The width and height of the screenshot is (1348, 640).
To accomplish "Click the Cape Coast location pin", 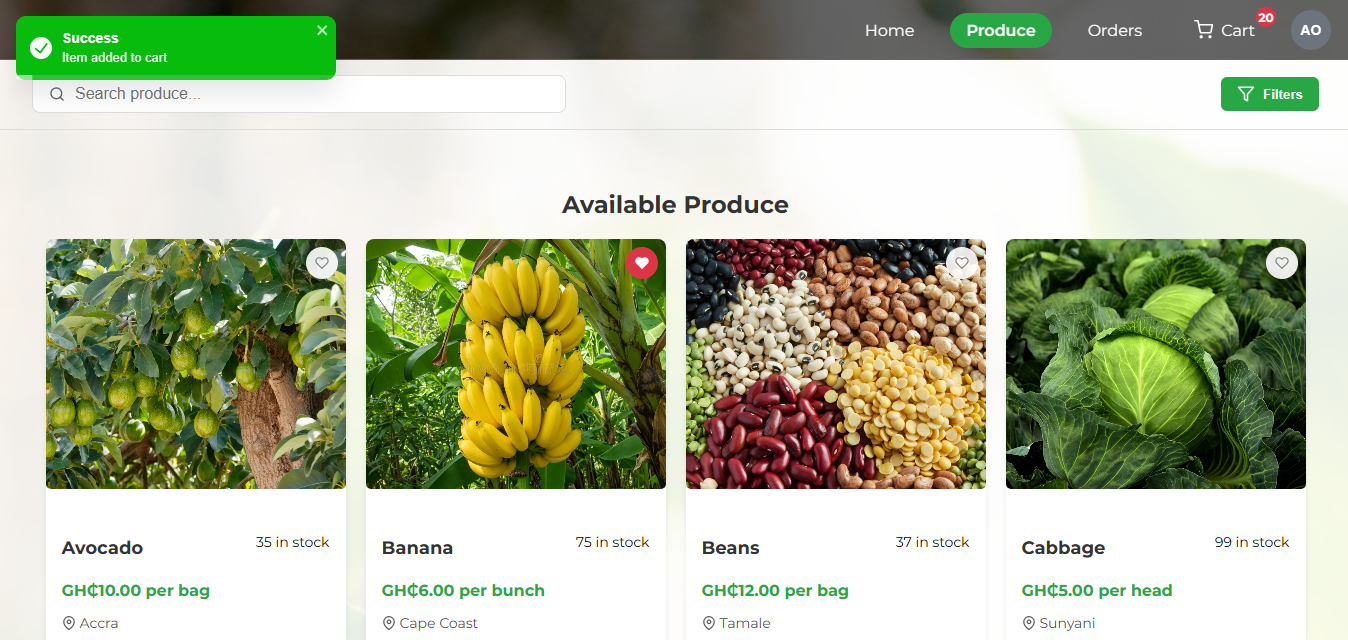I will point(389,623).
